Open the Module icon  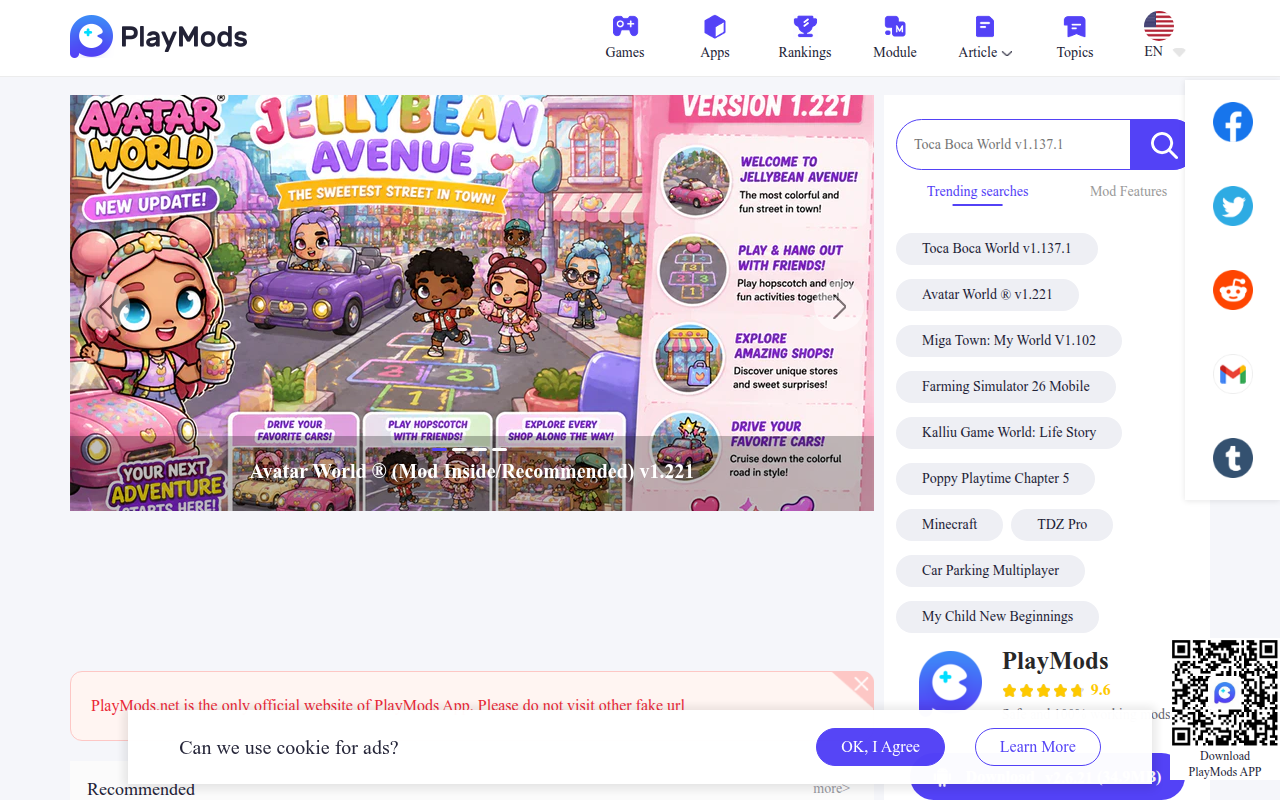coord(895,26)
